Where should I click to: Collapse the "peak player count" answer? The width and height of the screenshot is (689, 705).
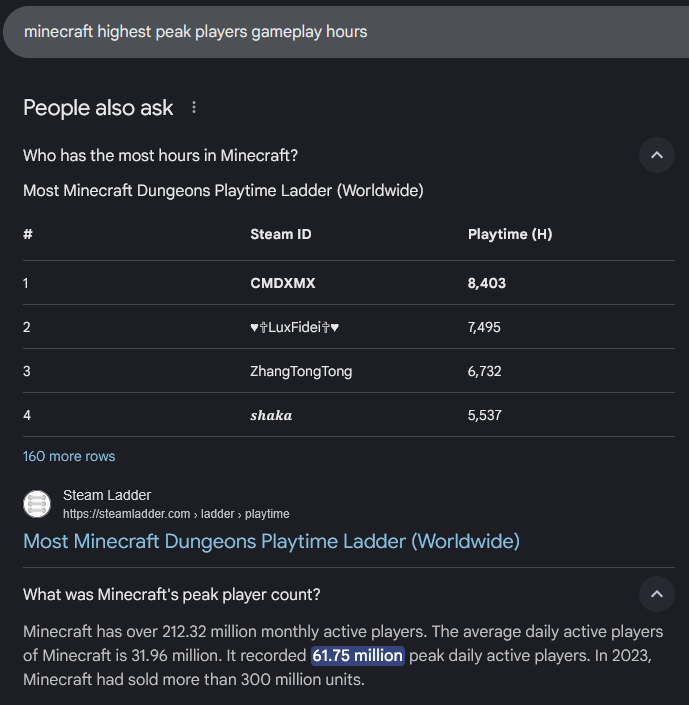pyautogui.click(x=657, y=594)
